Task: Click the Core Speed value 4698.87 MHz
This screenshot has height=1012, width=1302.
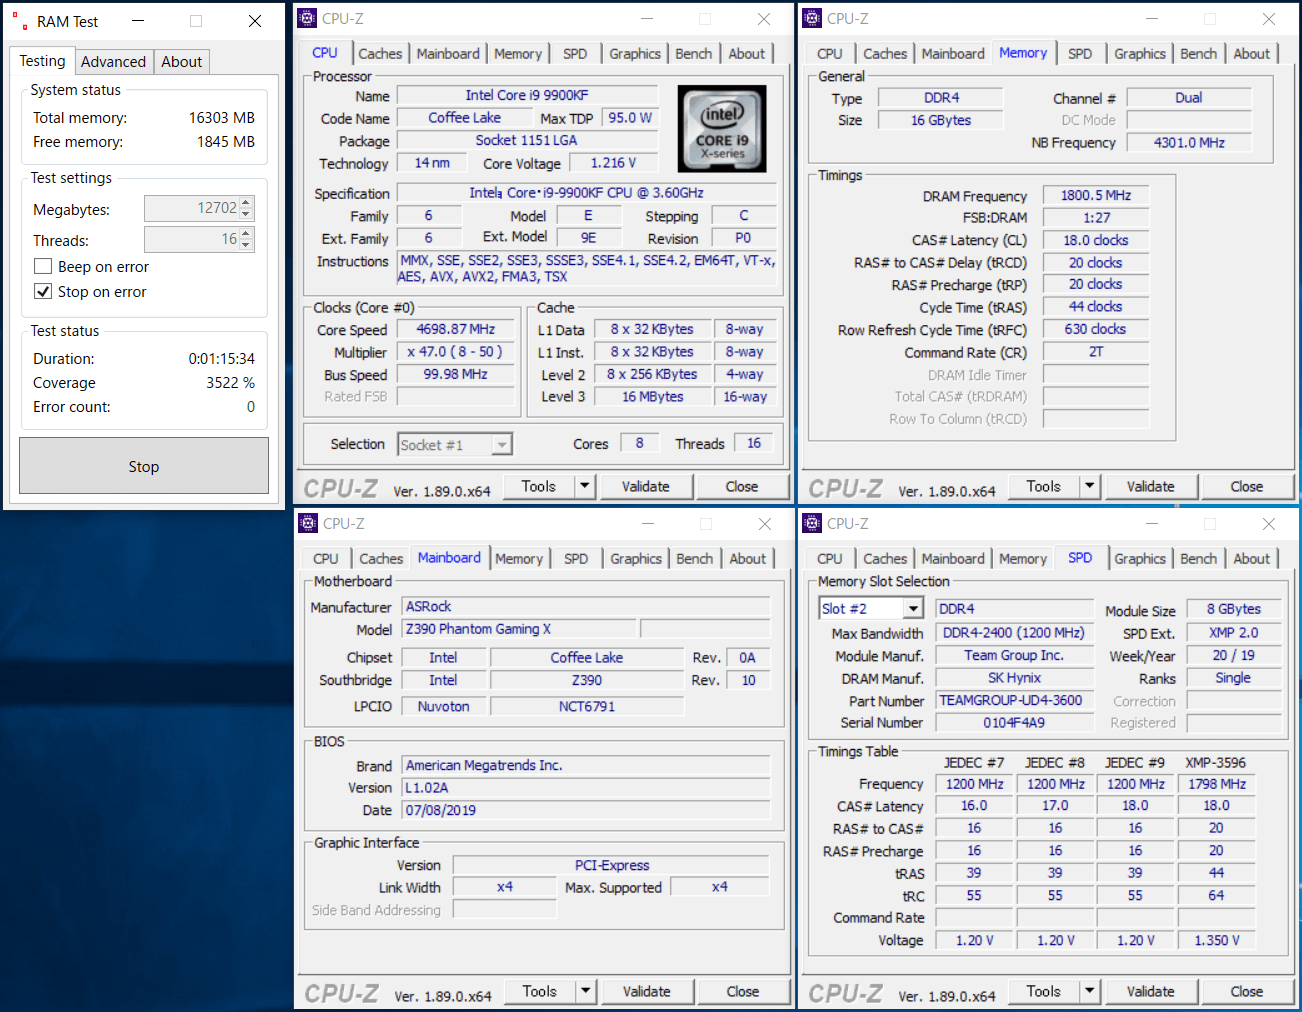Action: (456, 329)
